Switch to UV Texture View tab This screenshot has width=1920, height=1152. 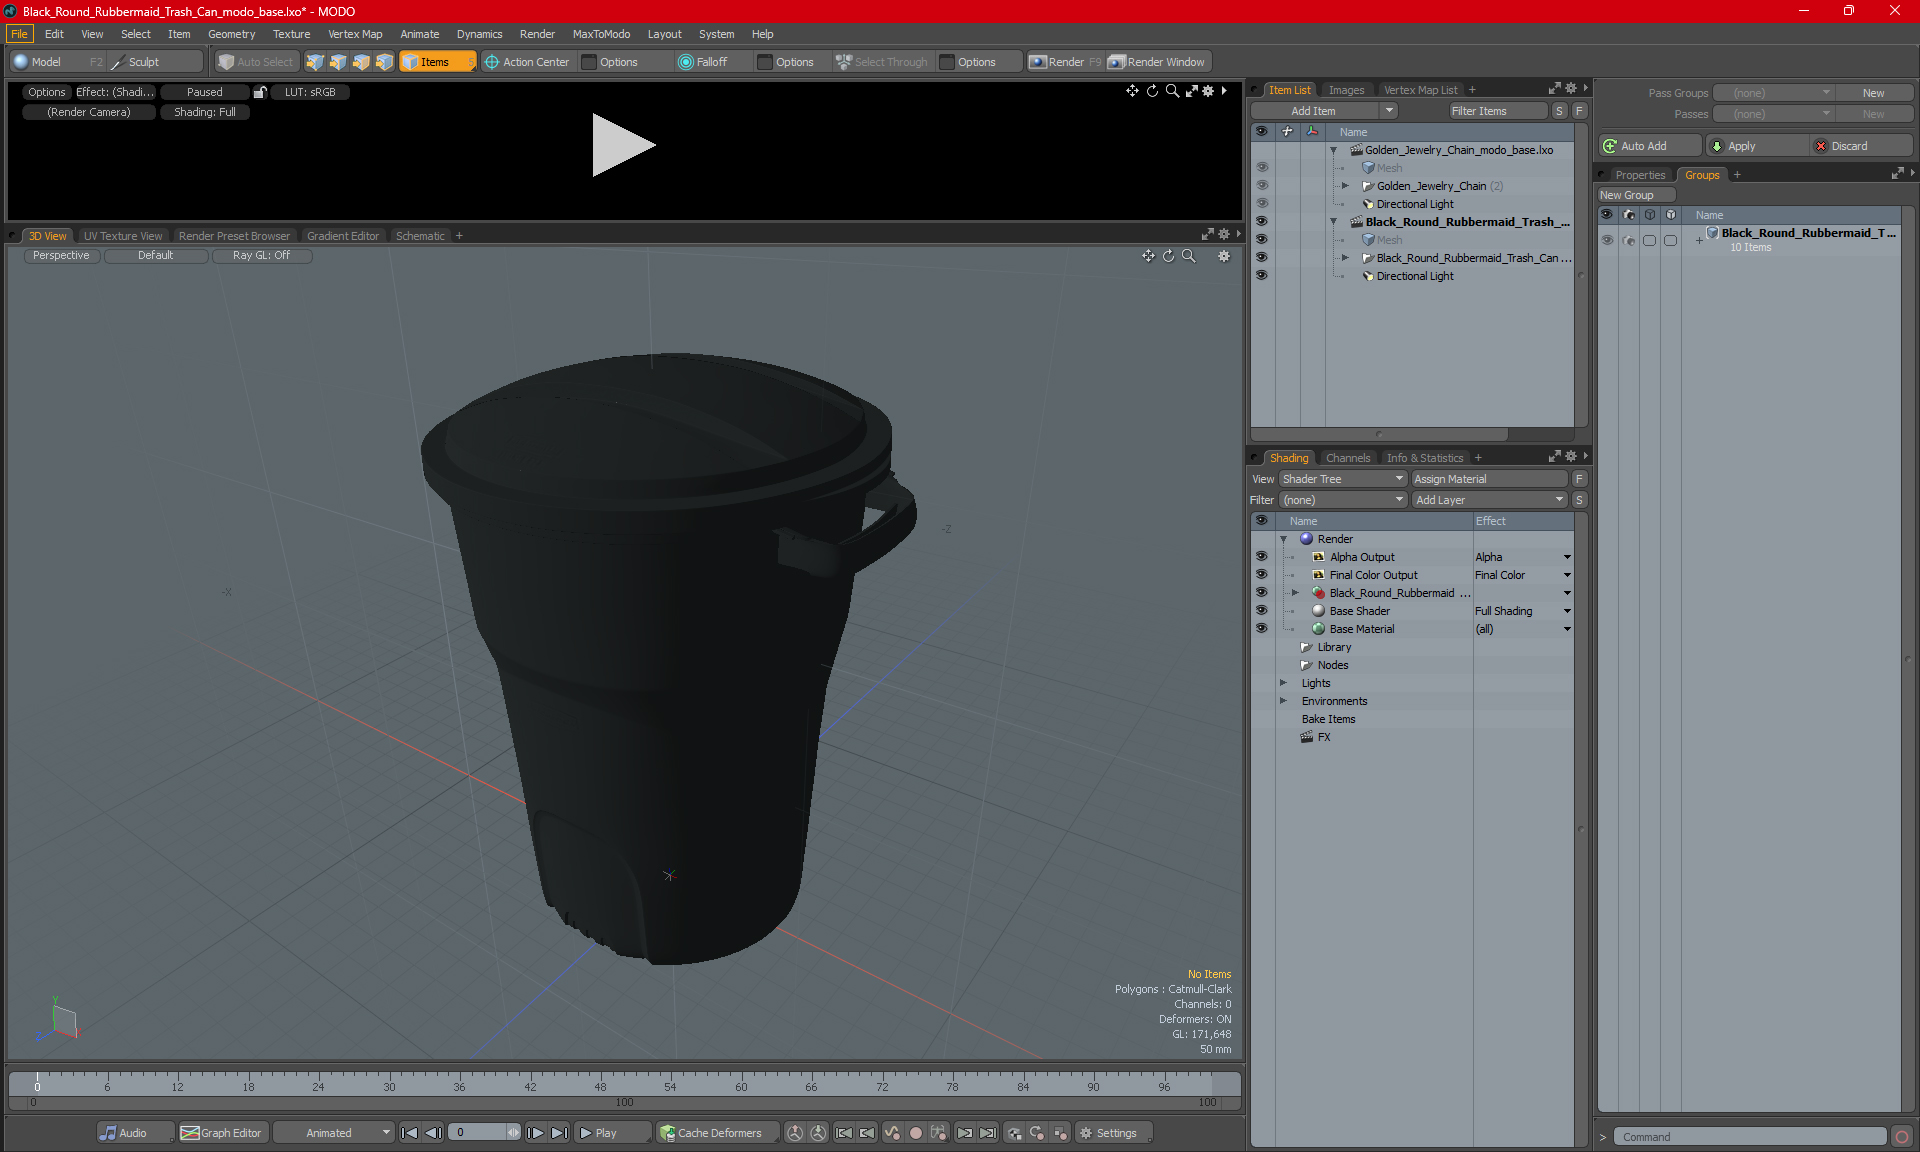click(x=123, y=236)
